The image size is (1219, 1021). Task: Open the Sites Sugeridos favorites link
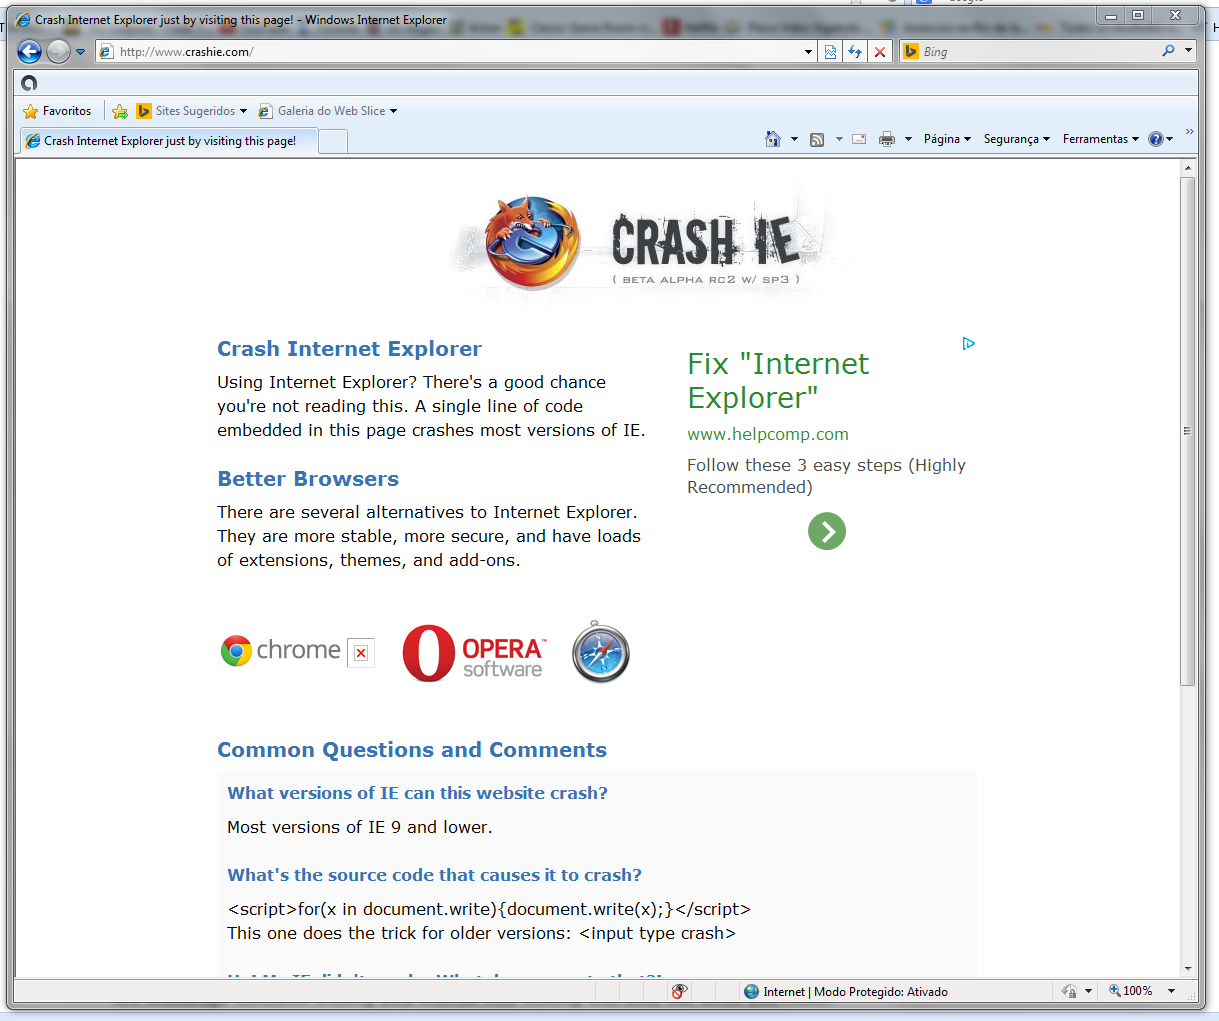pyautogui.click(x=191, y=111)
